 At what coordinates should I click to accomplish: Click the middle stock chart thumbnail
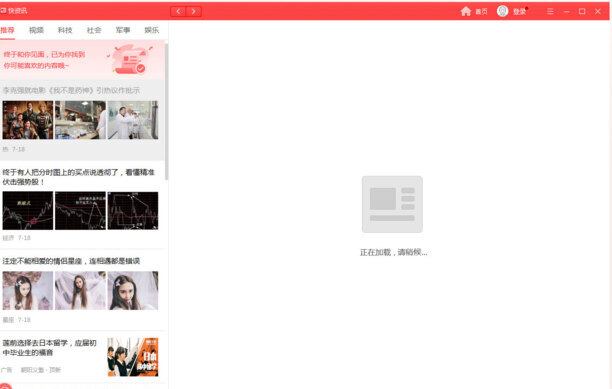[80, 211]
